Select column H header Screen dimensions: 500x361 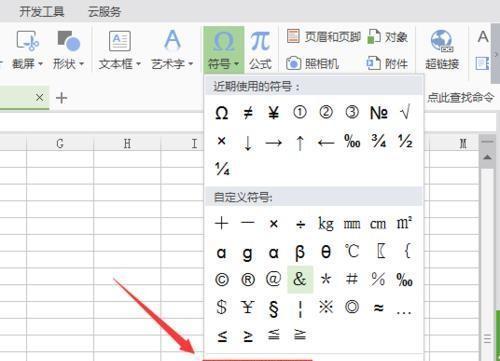[x=127, y=144]
